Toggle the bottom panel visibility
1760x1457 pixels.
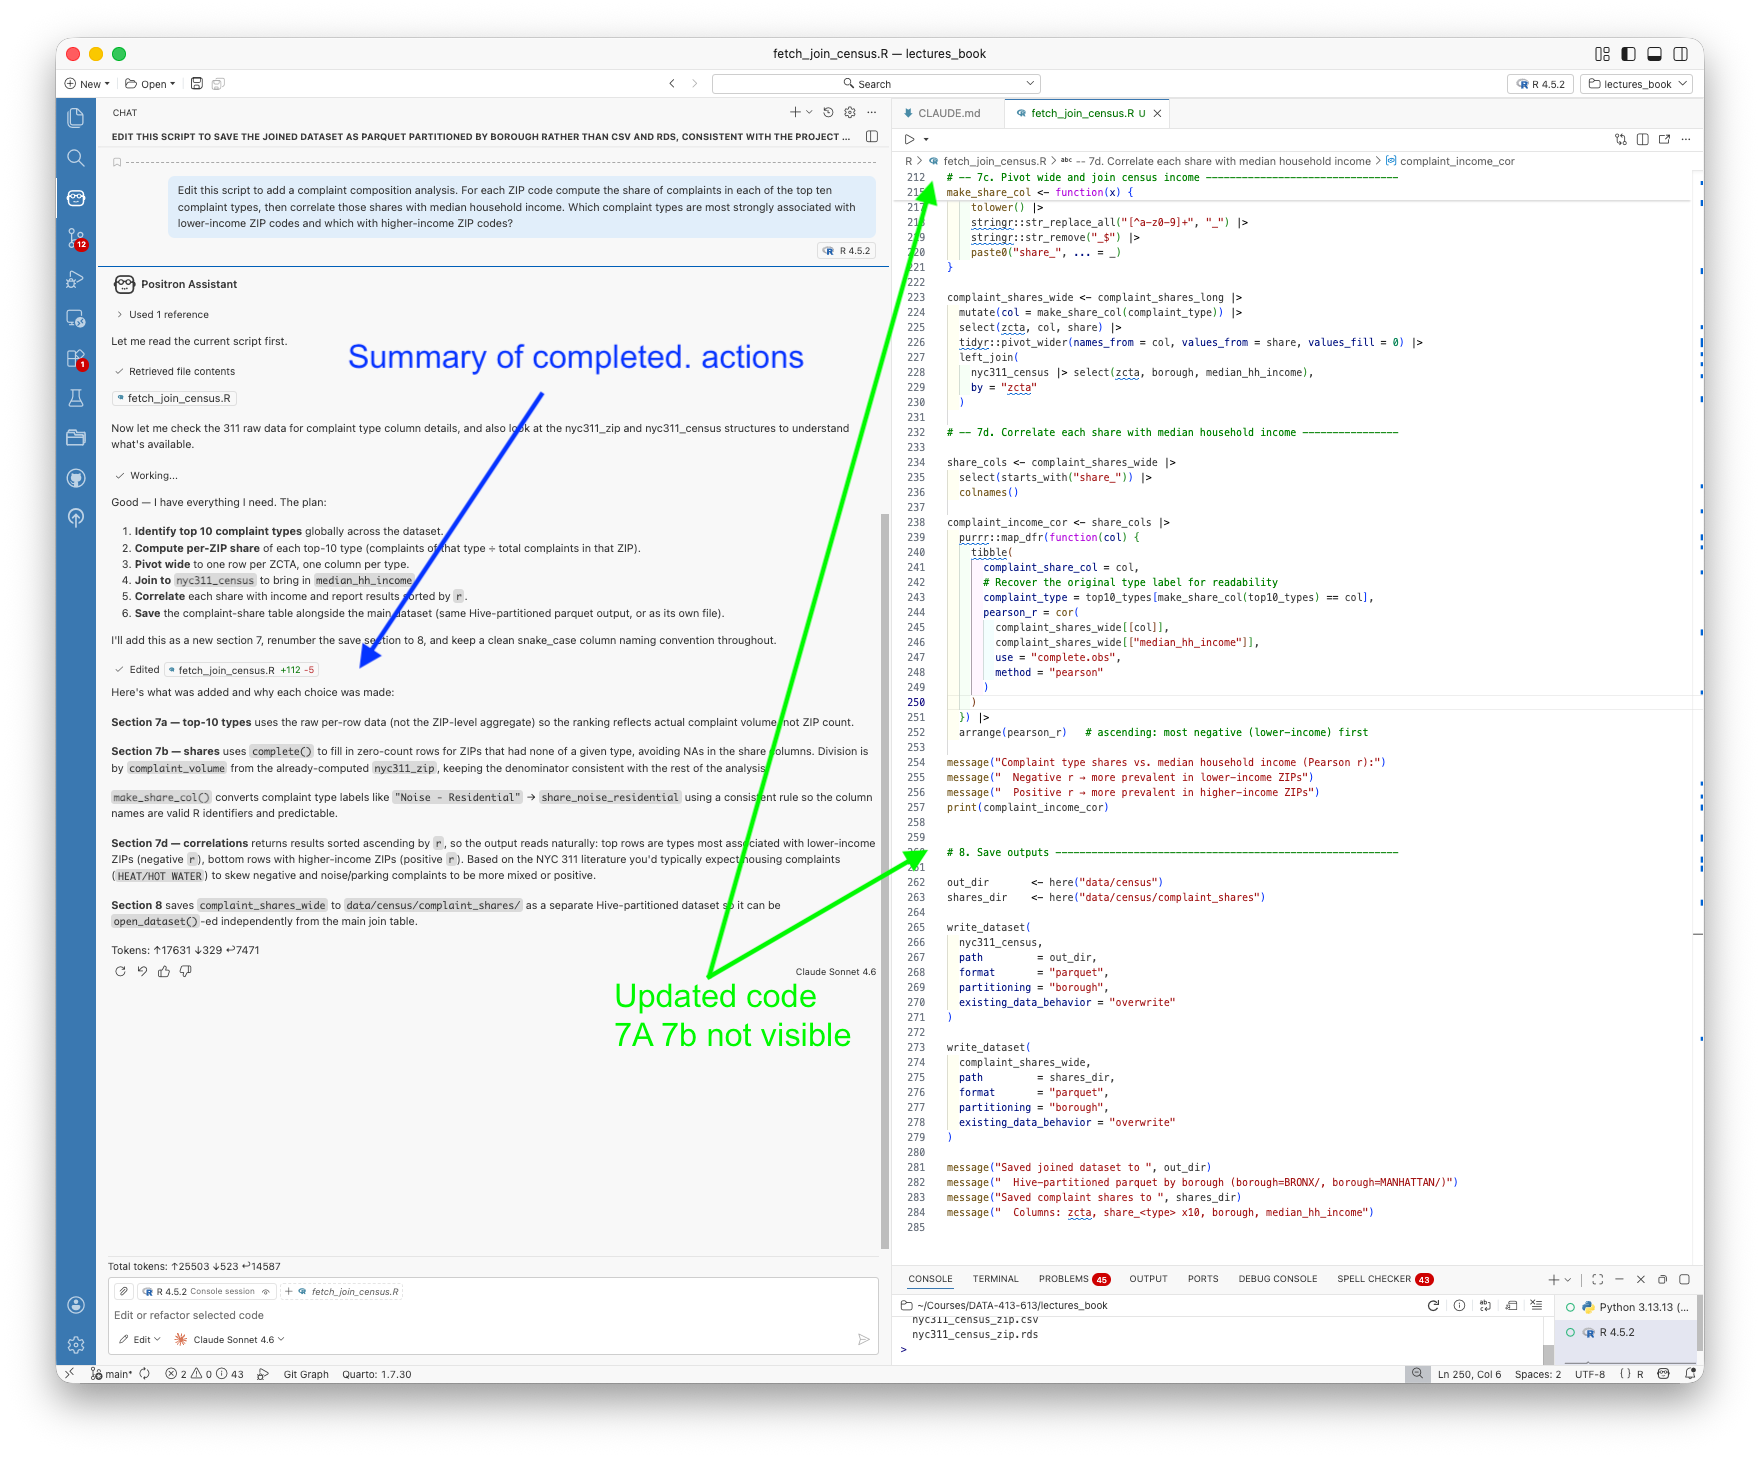pos(1654,54)
